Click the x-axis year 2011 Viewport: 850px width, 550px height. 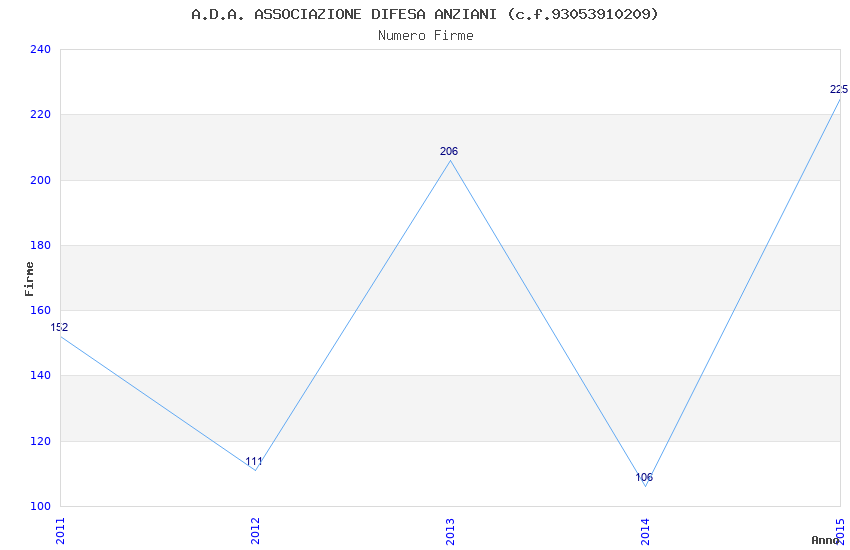coord(60,531)
